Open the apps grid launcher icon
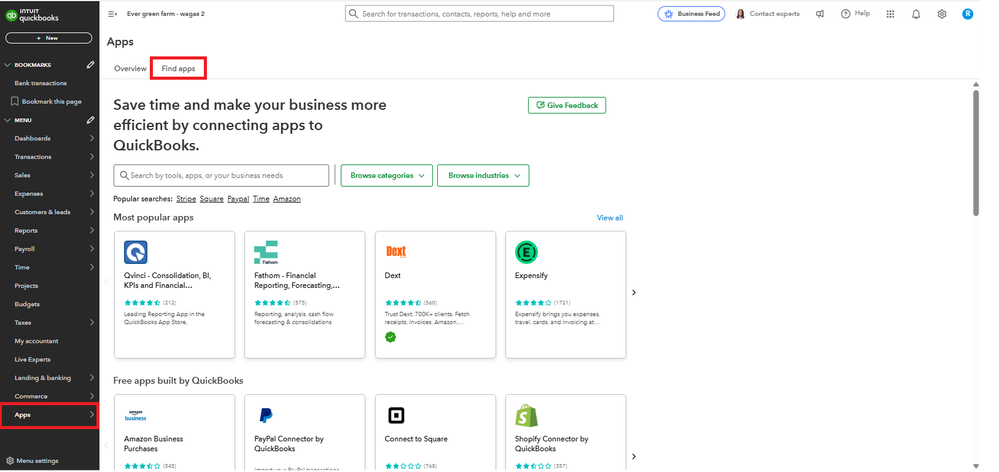This screenshot has height=472, width=999. tap(890, 14)
